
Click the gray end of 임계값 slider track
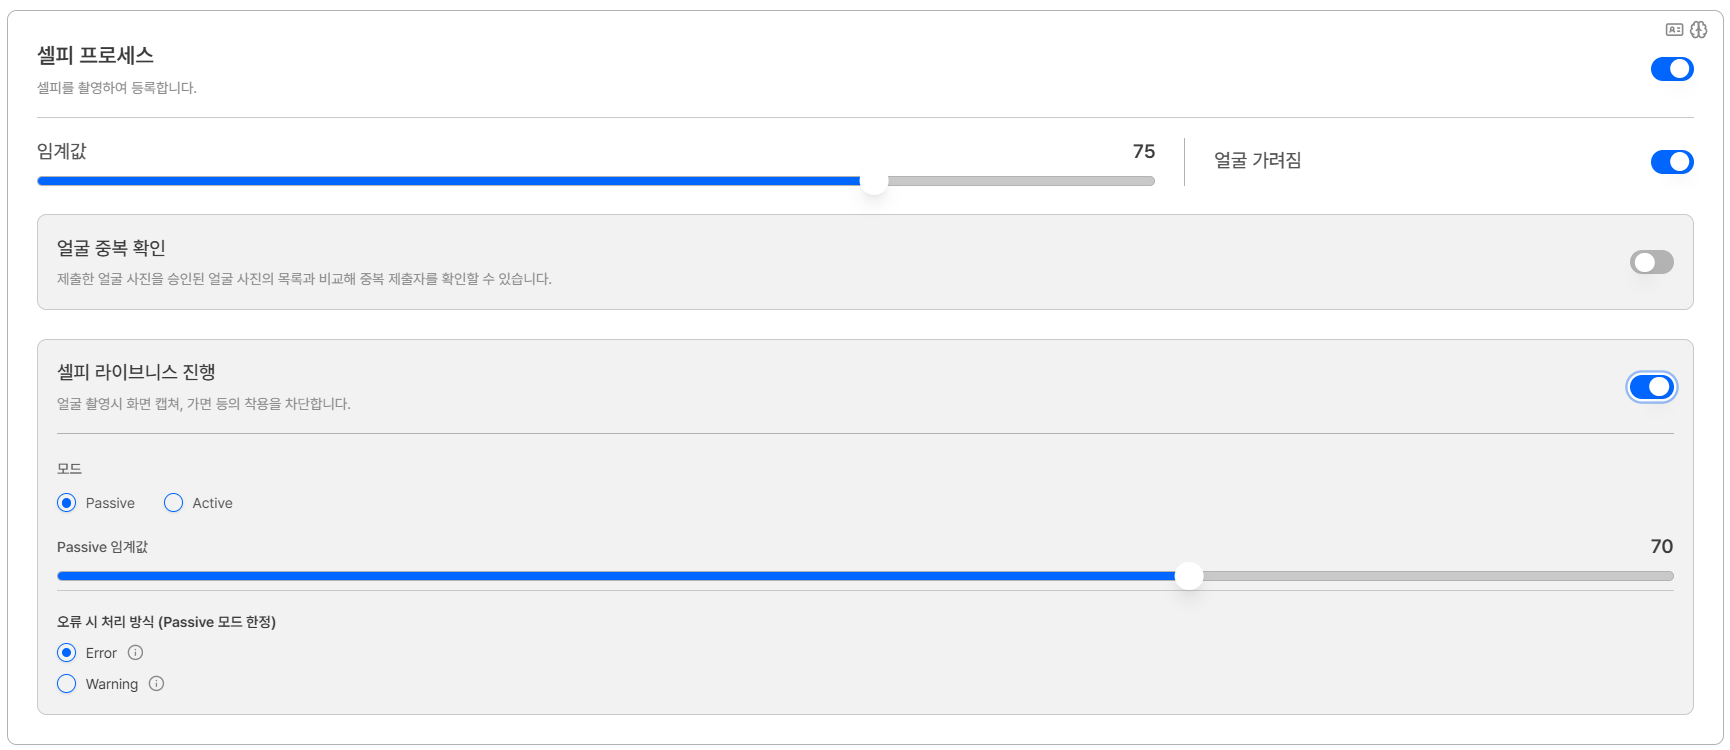tap(1021, 181)
